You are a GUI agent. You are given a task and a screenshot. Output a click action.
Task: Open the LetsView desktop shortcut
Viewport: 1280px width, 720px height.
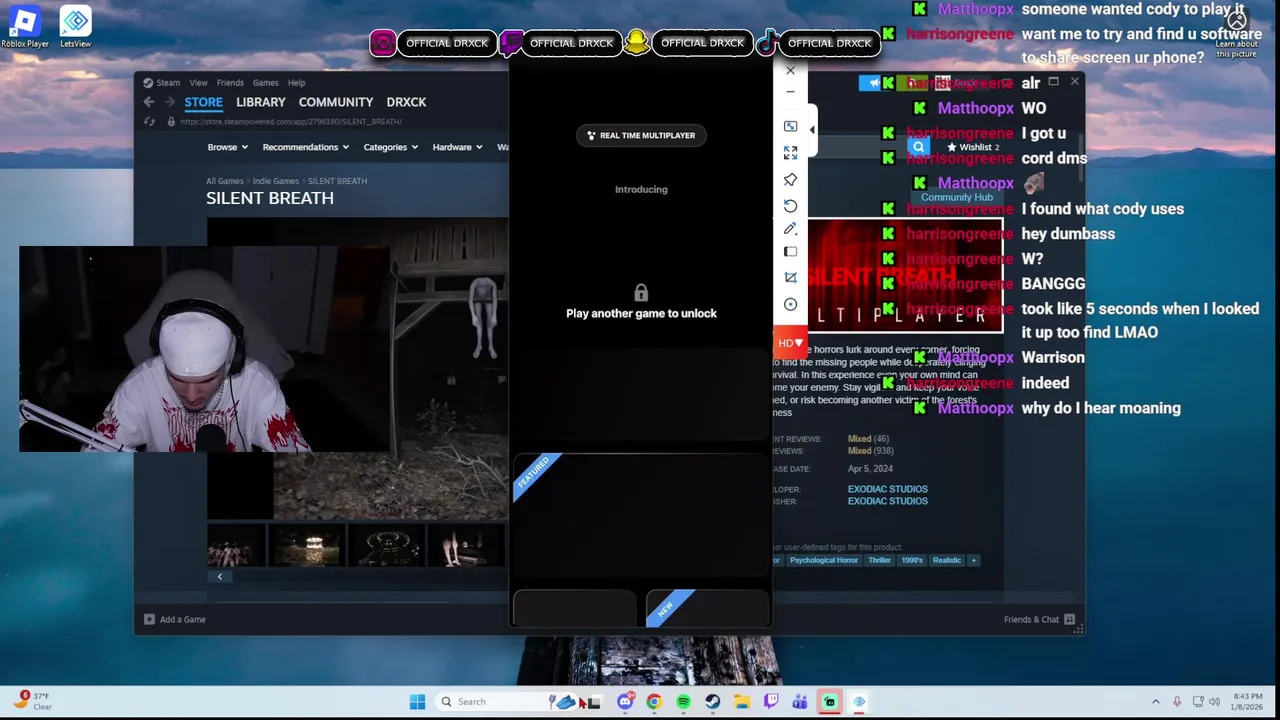click(x=75, y=27)
